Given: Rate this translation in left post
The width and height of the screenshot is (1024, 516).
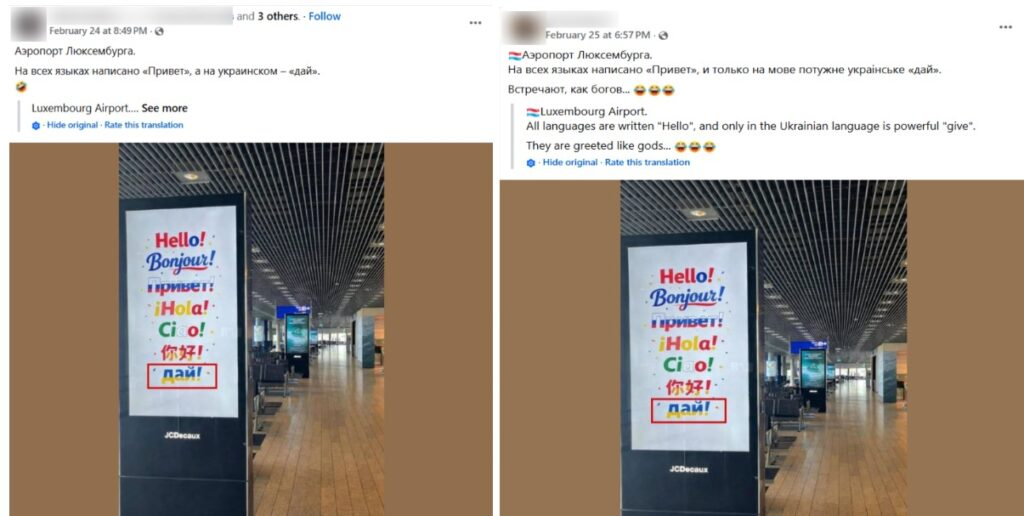Looking at the screenshot, I should click(144, 125).
